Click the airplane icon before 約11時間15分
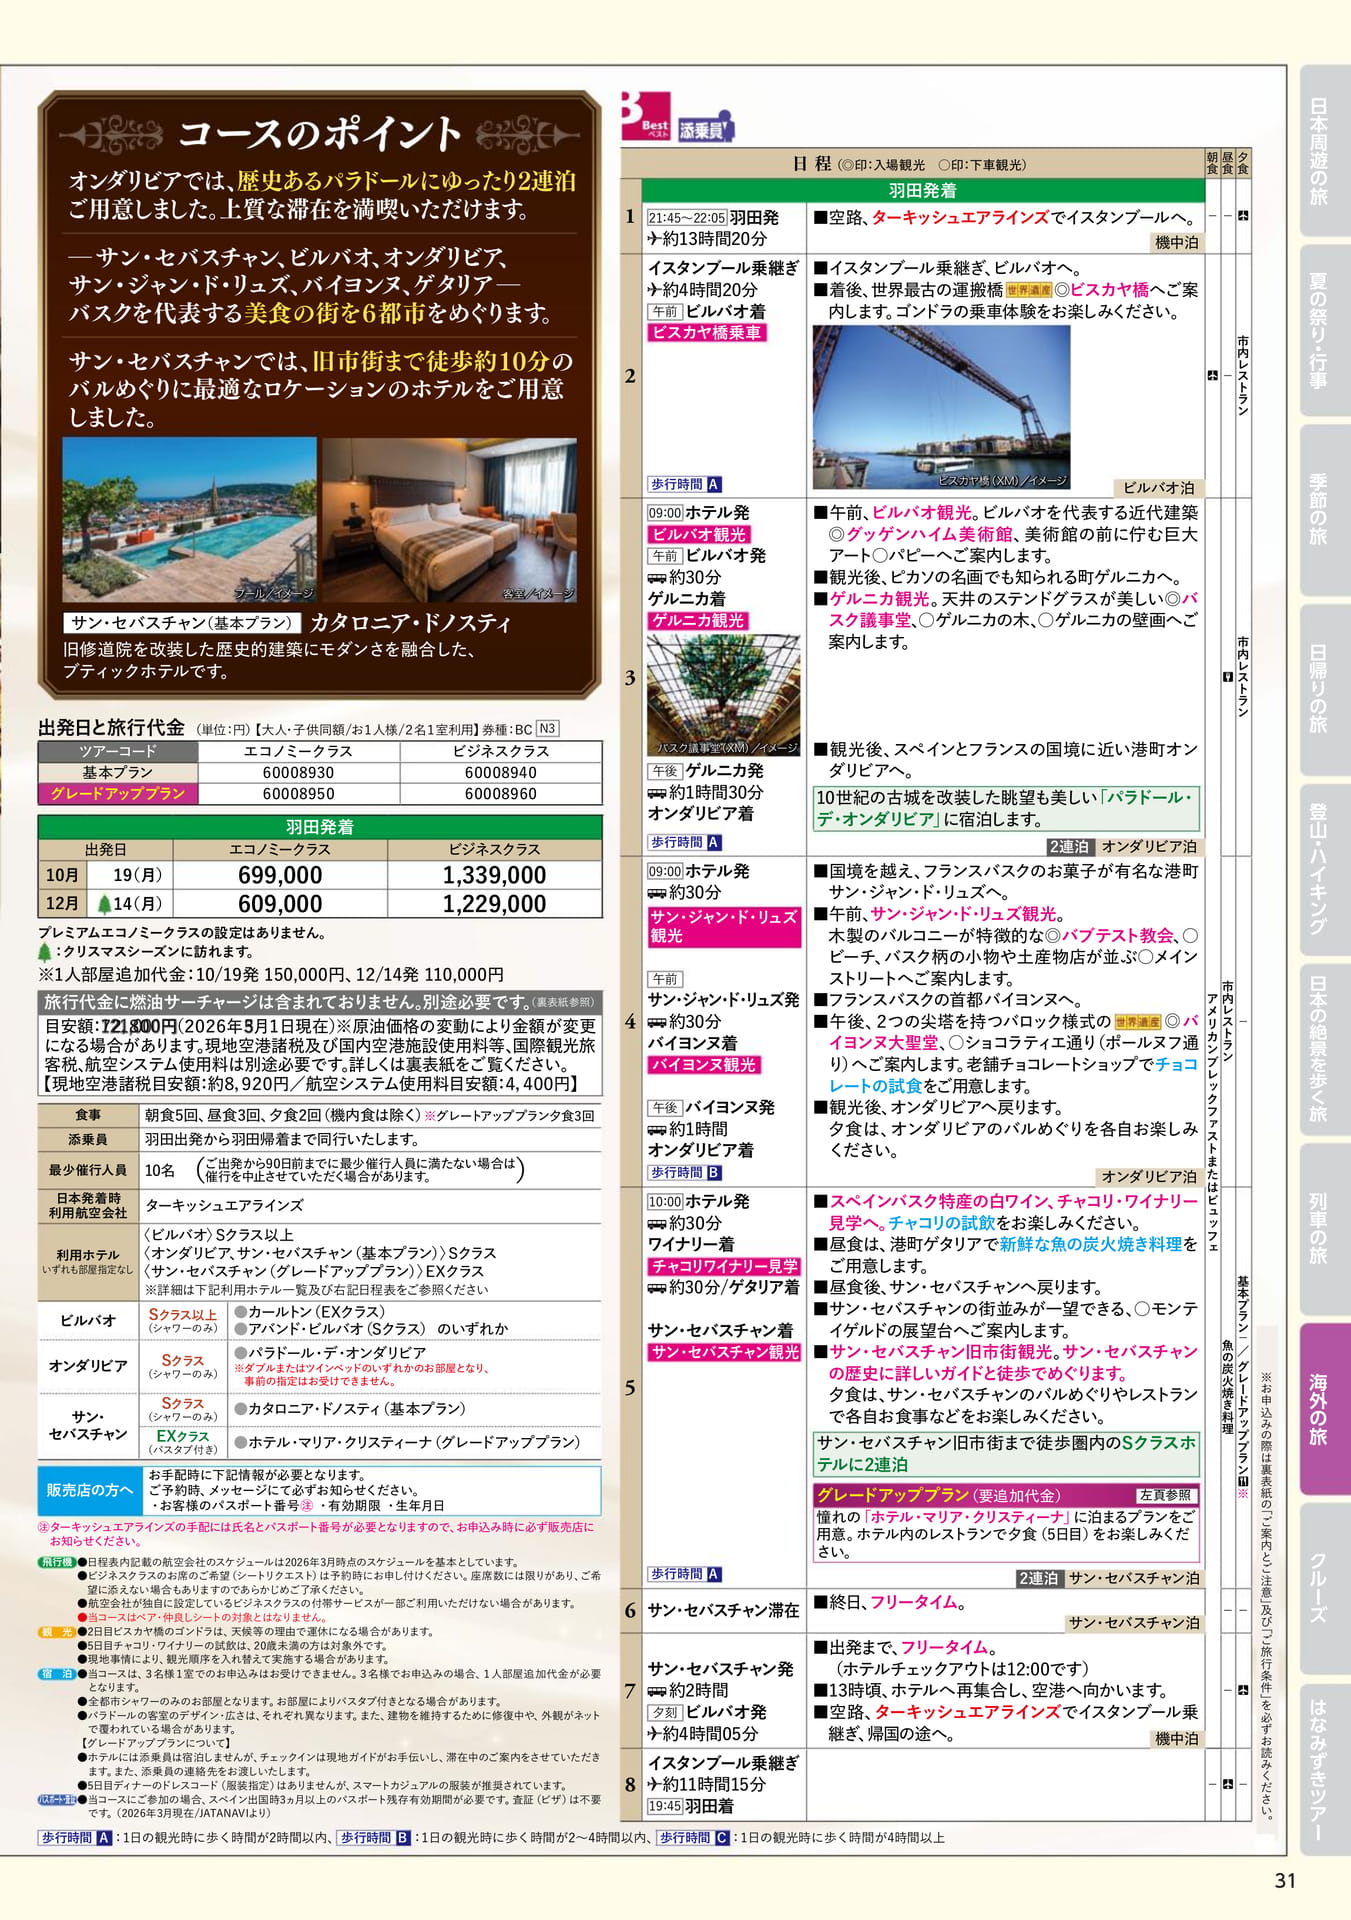The width and height of the screenshot is (1351, 1920). [x=654, y=1785]
